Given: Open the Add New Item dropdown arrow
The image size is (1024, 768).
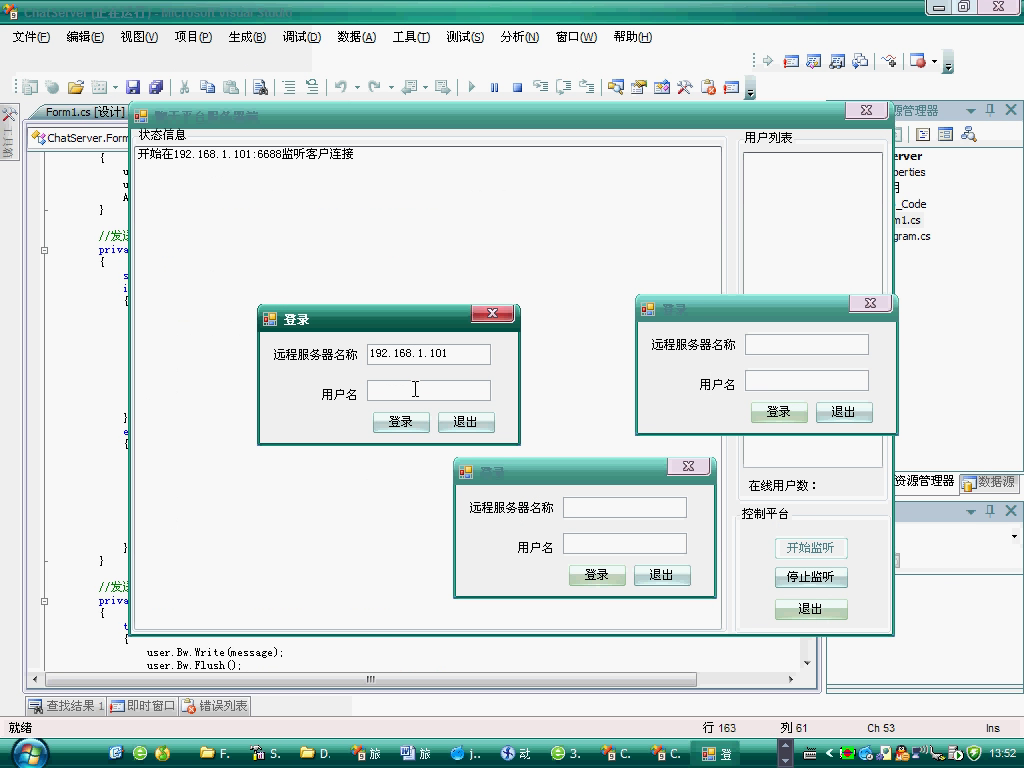Looking at the screenshot, I should click(115, 88).
